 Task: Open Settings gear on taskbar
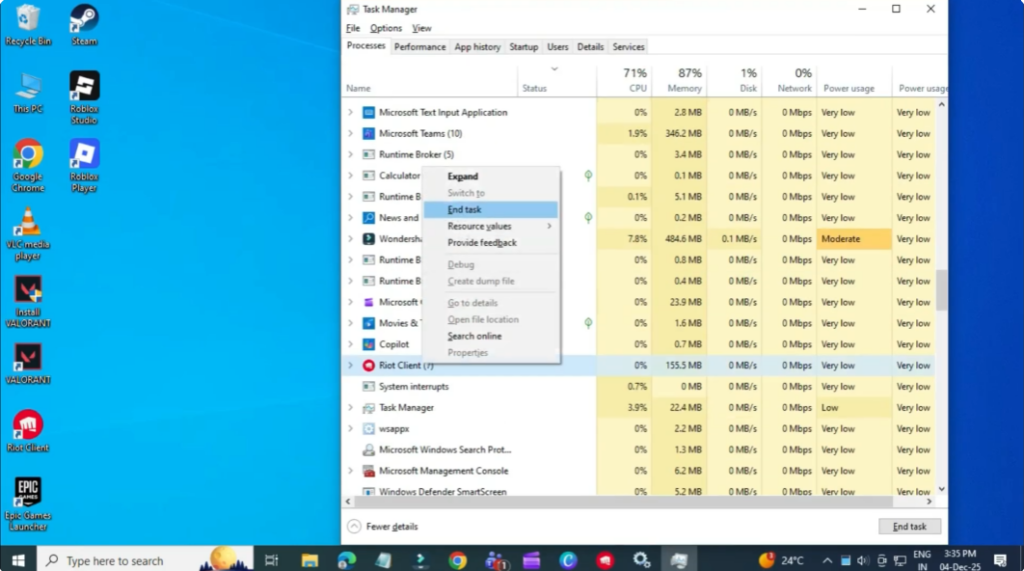[x=641, y=560]
